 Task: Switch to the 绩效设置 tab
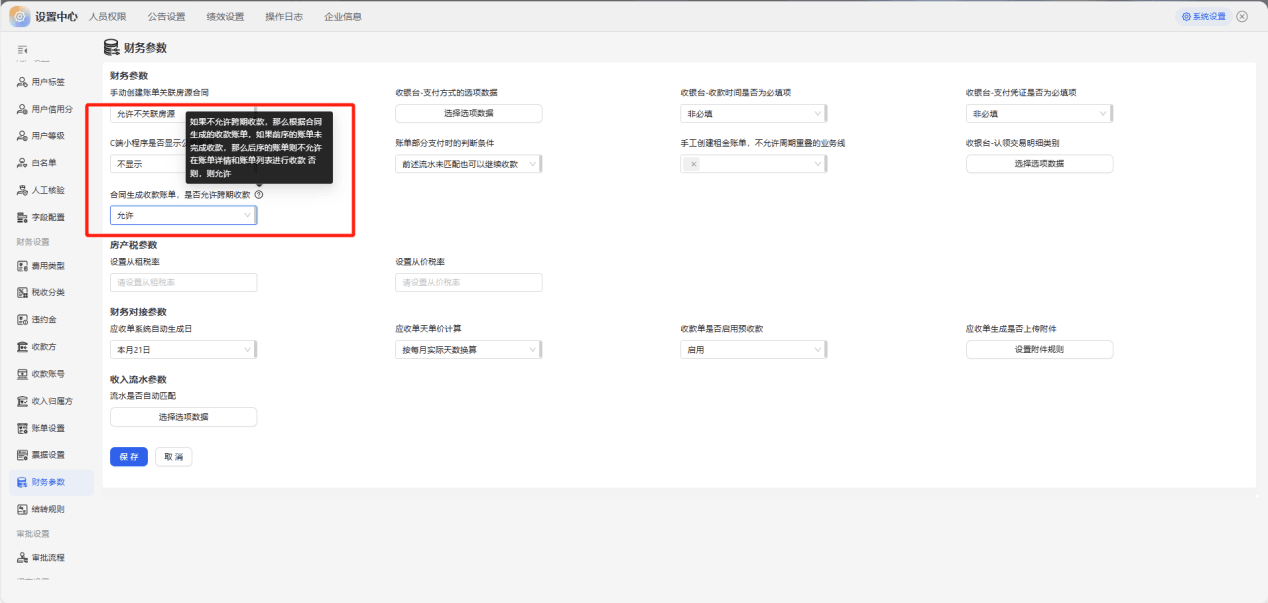pos(225,16)
